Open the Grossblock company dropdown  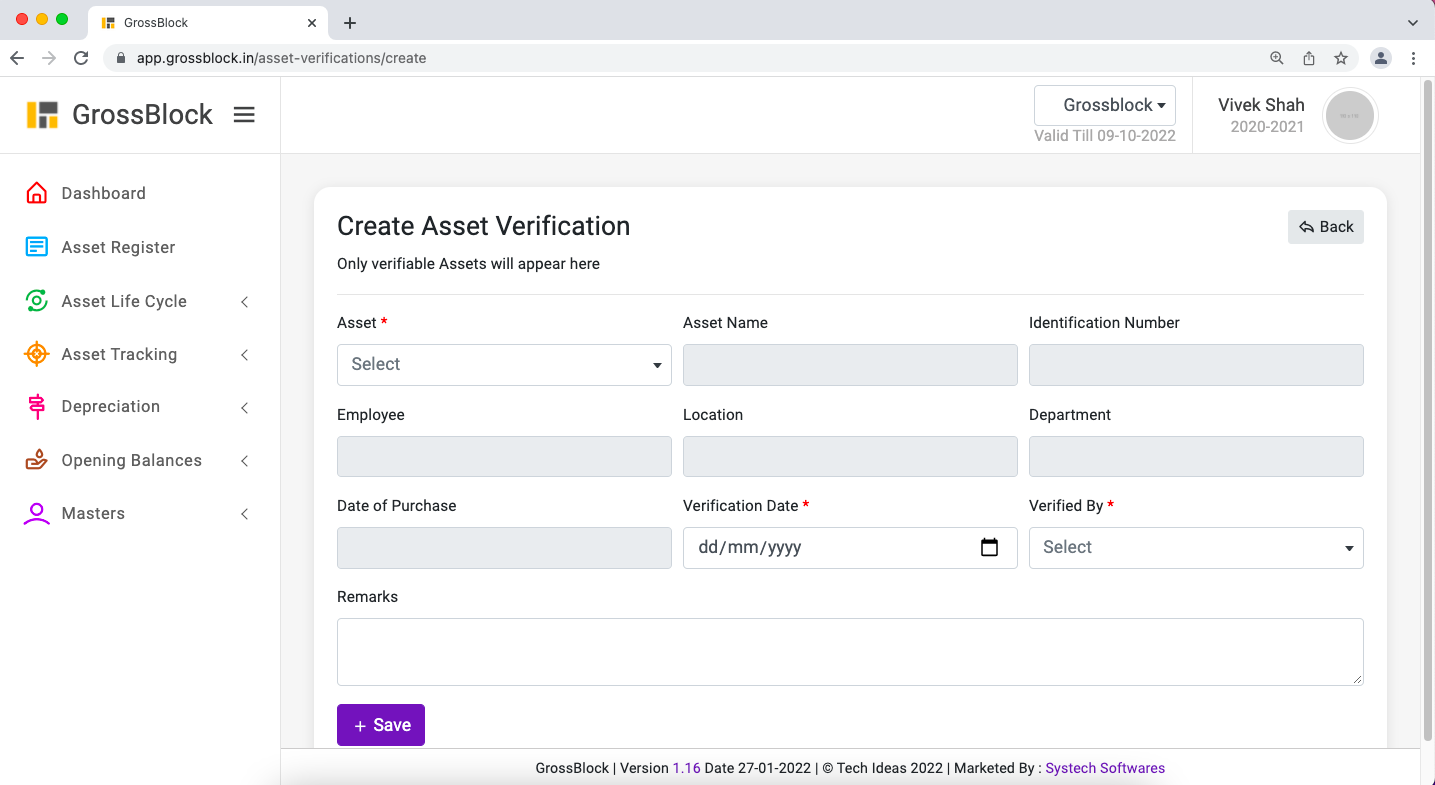point(1105,105)
